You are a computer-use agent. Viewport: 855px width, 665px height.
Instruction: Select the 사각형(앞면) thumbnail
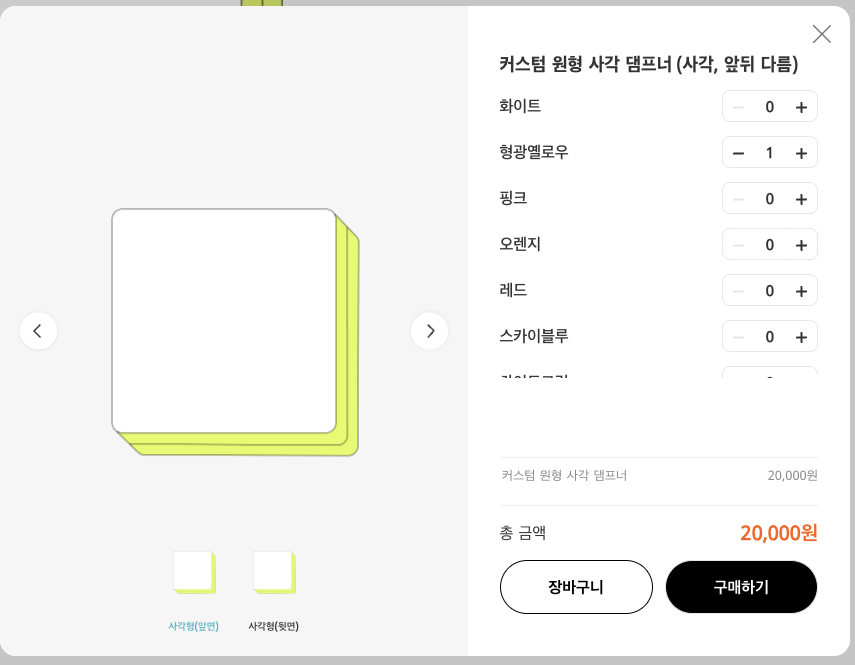point(194,573)
